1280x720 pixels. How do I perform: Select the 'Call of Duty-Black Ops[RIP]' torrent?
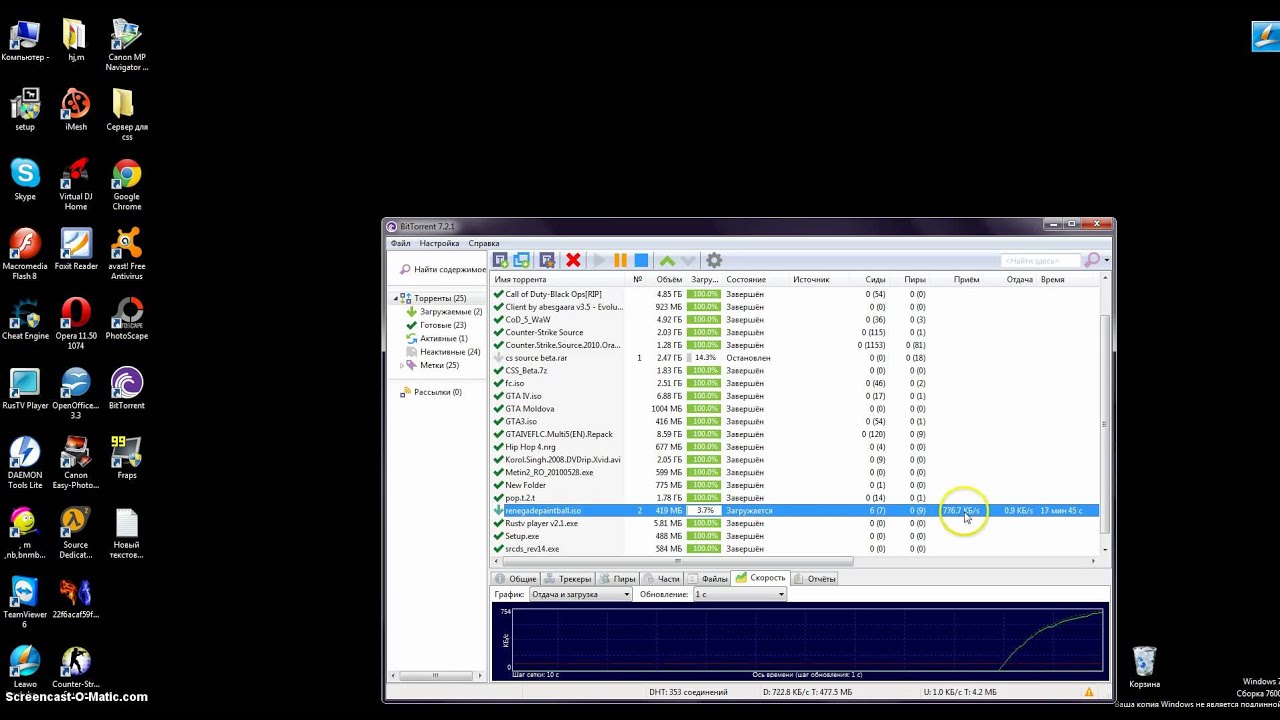point(795,294)
